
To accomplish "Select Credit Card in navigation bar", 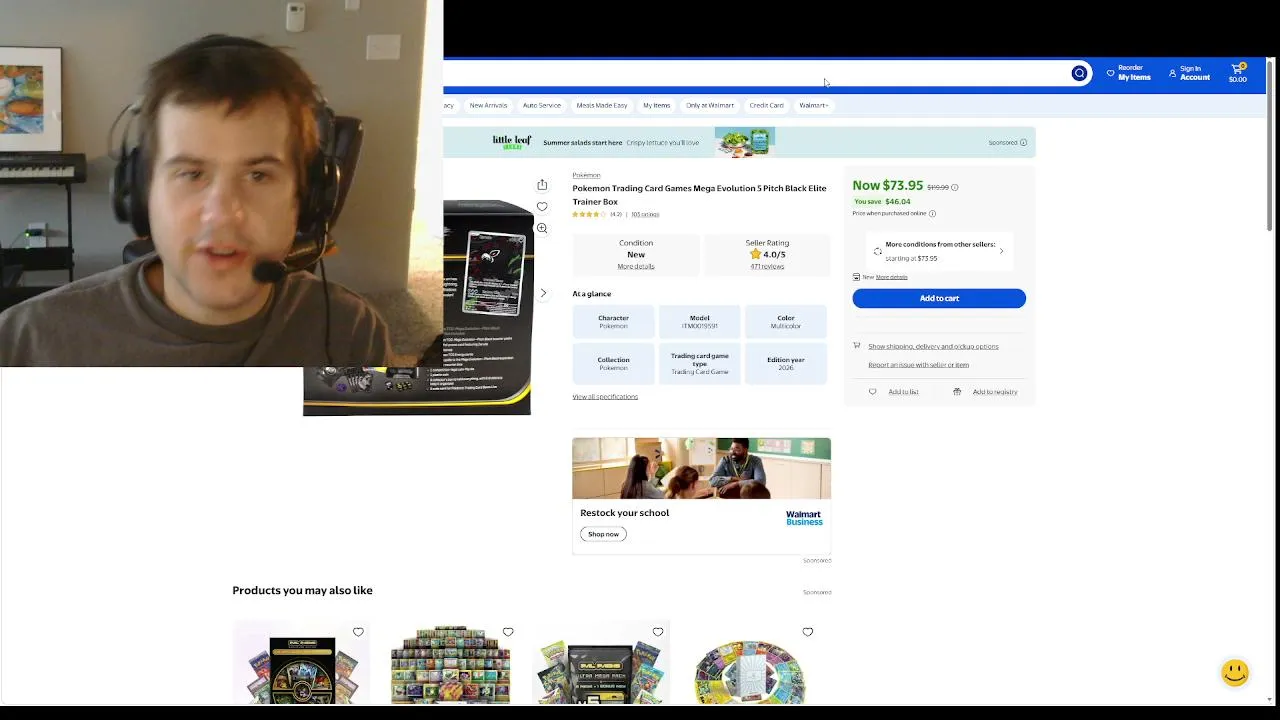I will coord(767,105).
